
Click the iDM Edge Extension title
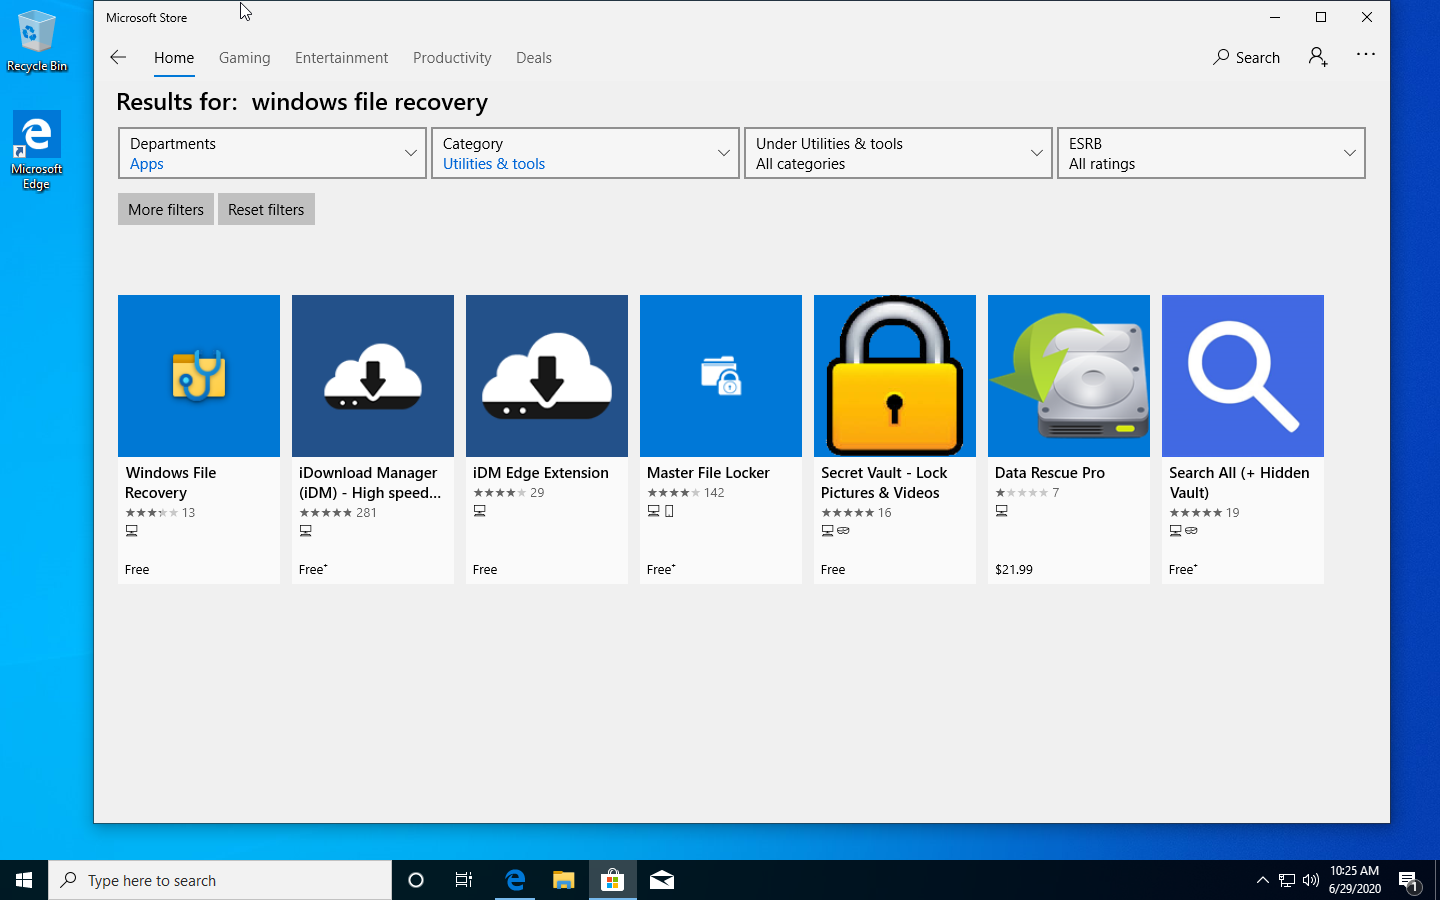pos(541,473)
